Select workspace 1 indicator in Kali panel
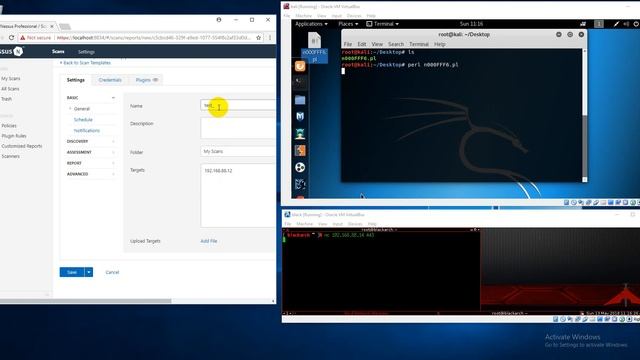Image resolution: width=640 pixels, height=360 pixels. pyautogui.click(x=599, y=24)
